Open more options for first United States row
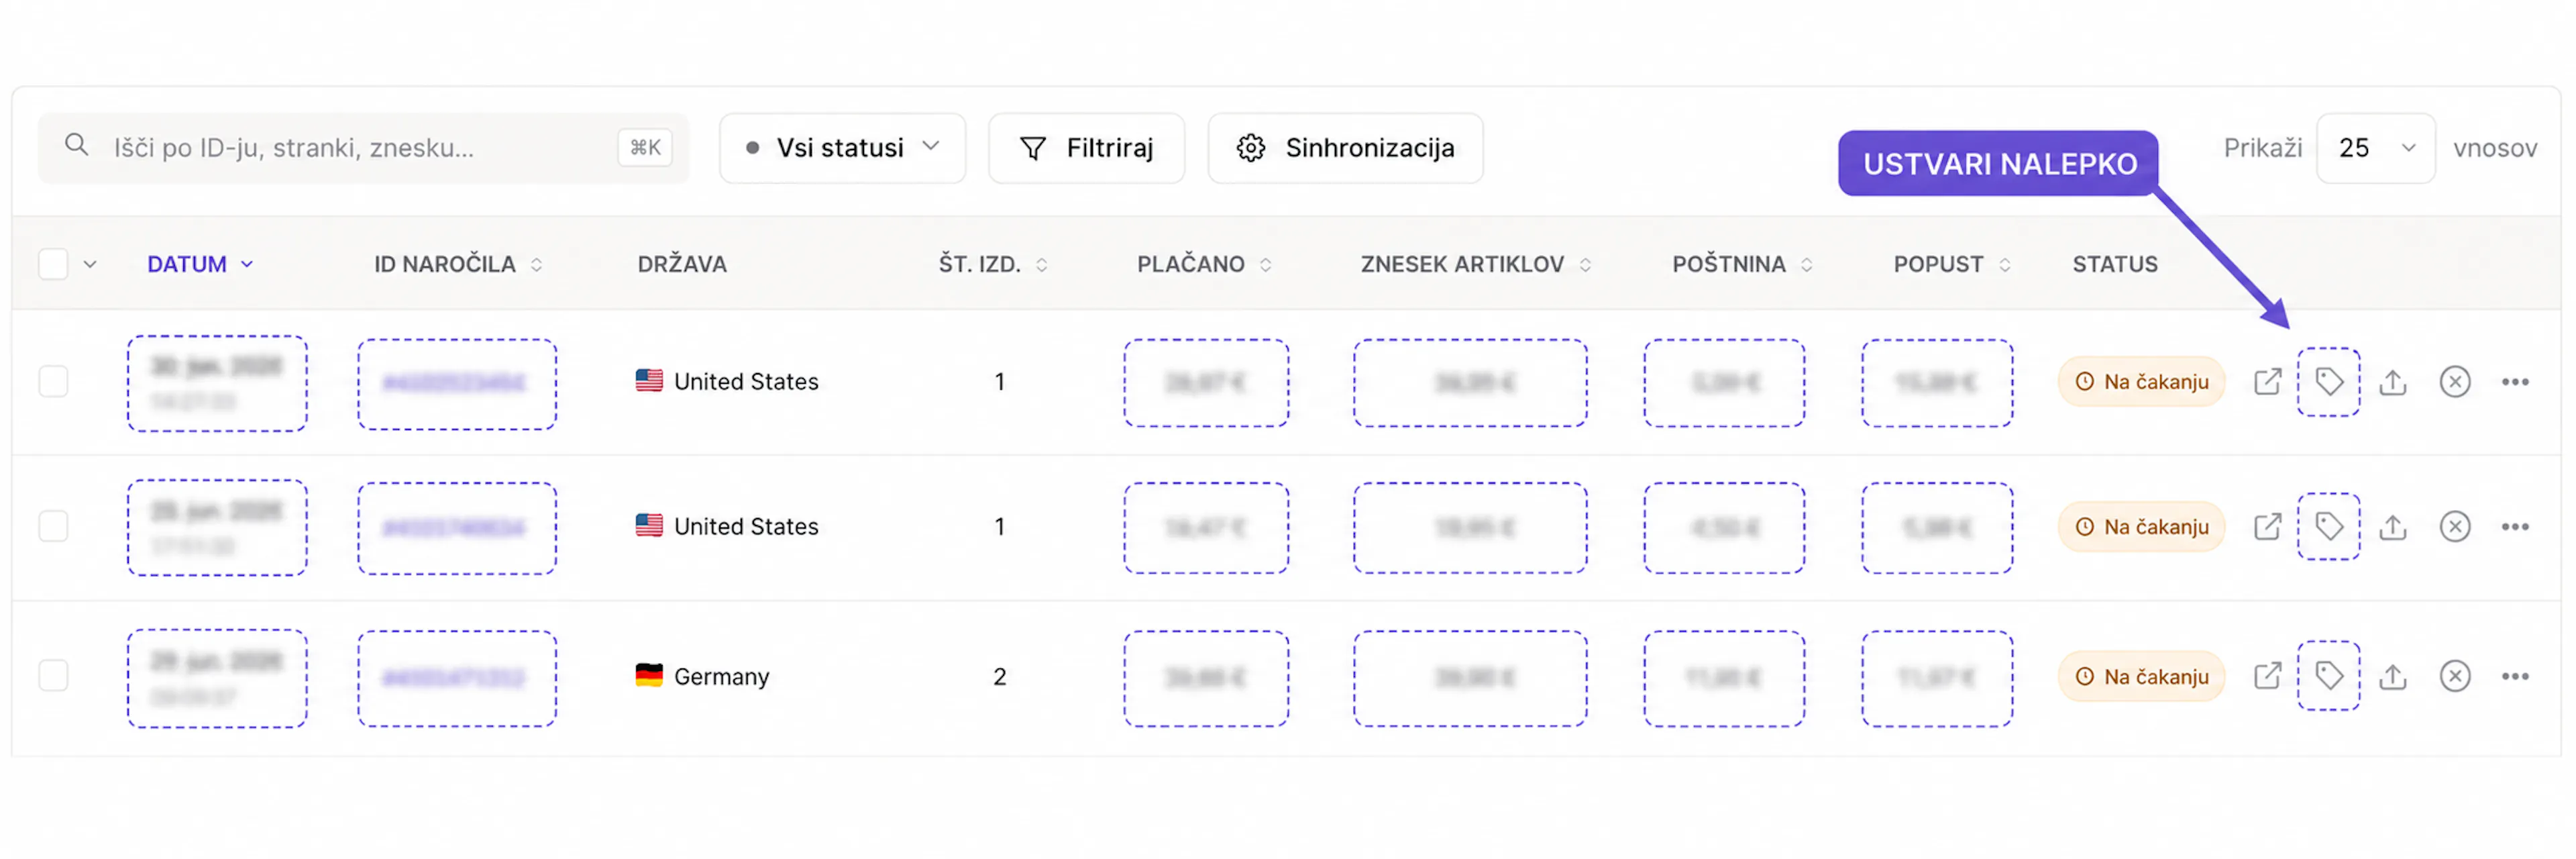 point(2515,381)
